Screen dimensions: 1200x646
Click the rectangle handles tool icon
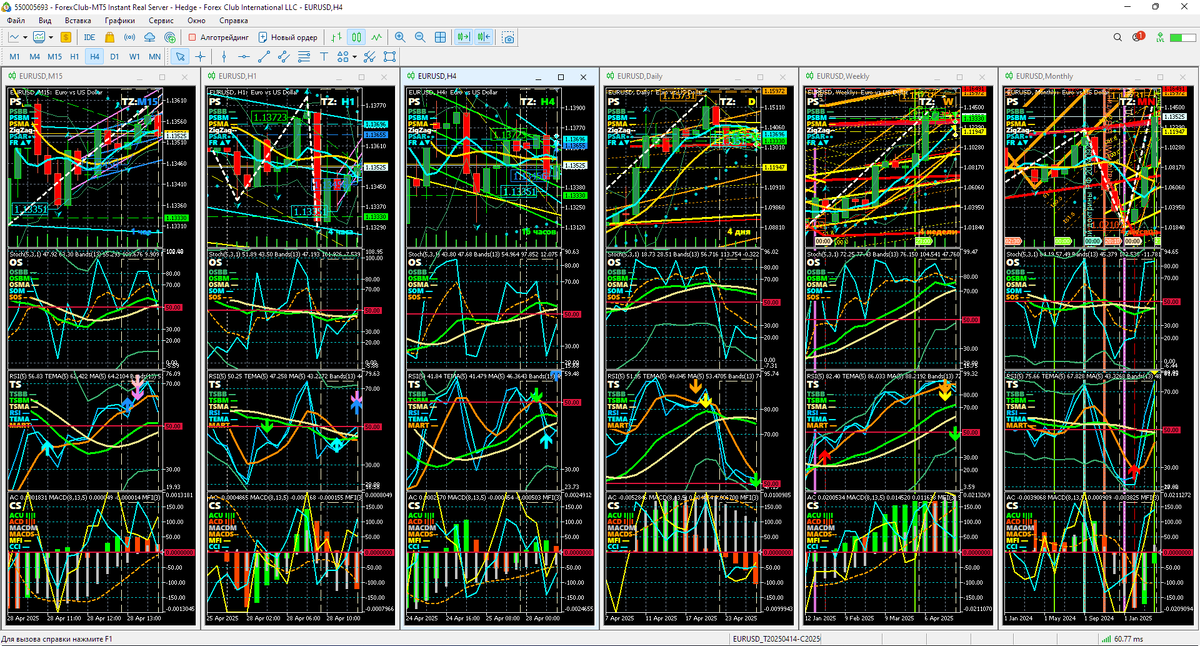390,57
